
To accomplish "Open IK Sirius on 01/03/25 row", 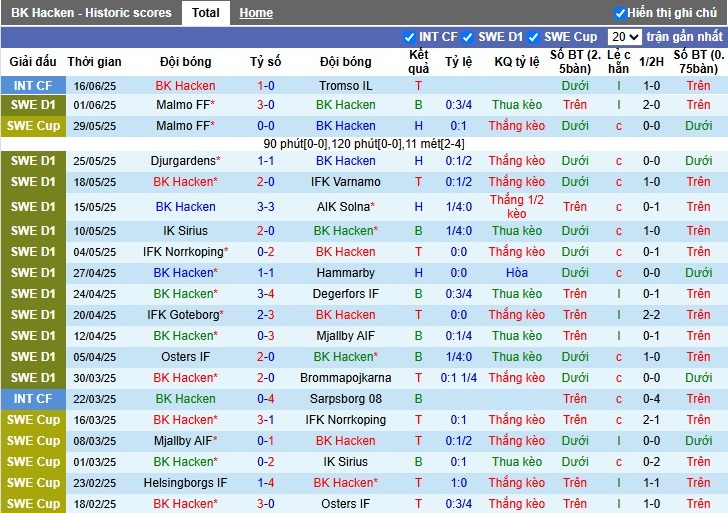I will point(345,462).
